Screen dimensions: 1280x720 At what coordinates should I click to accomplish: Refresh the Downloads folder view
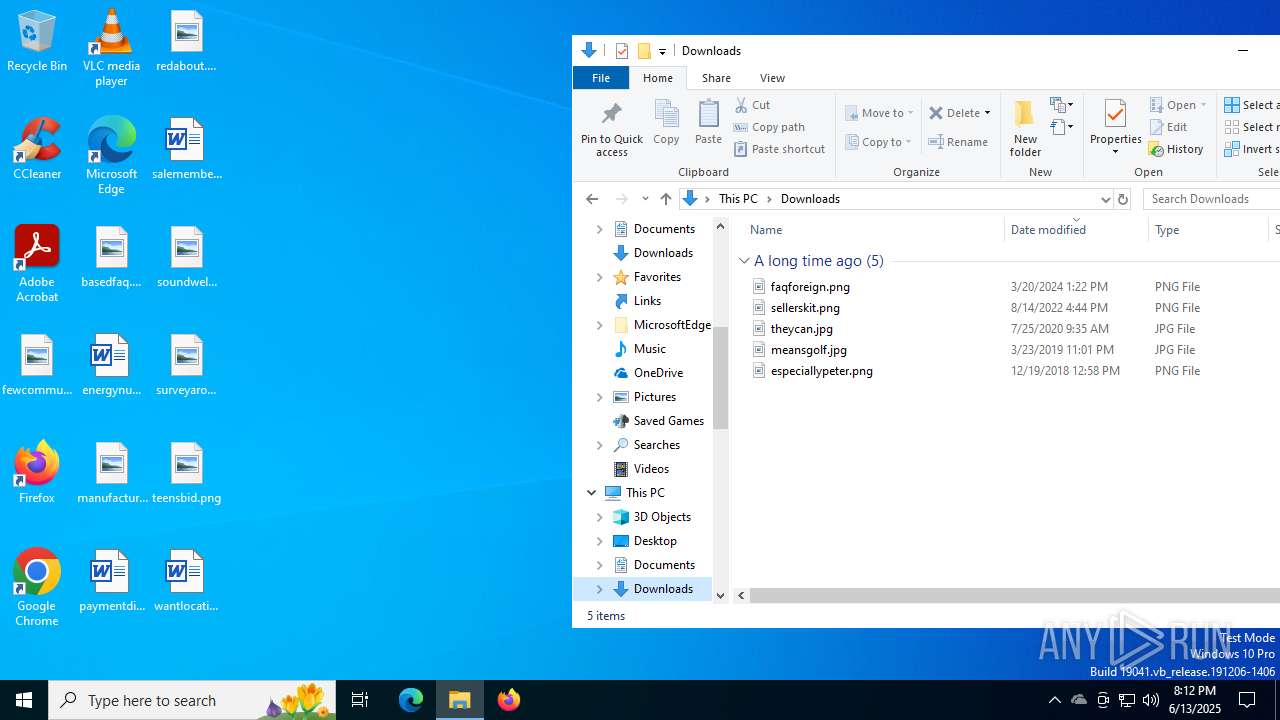coord(1122,199)
